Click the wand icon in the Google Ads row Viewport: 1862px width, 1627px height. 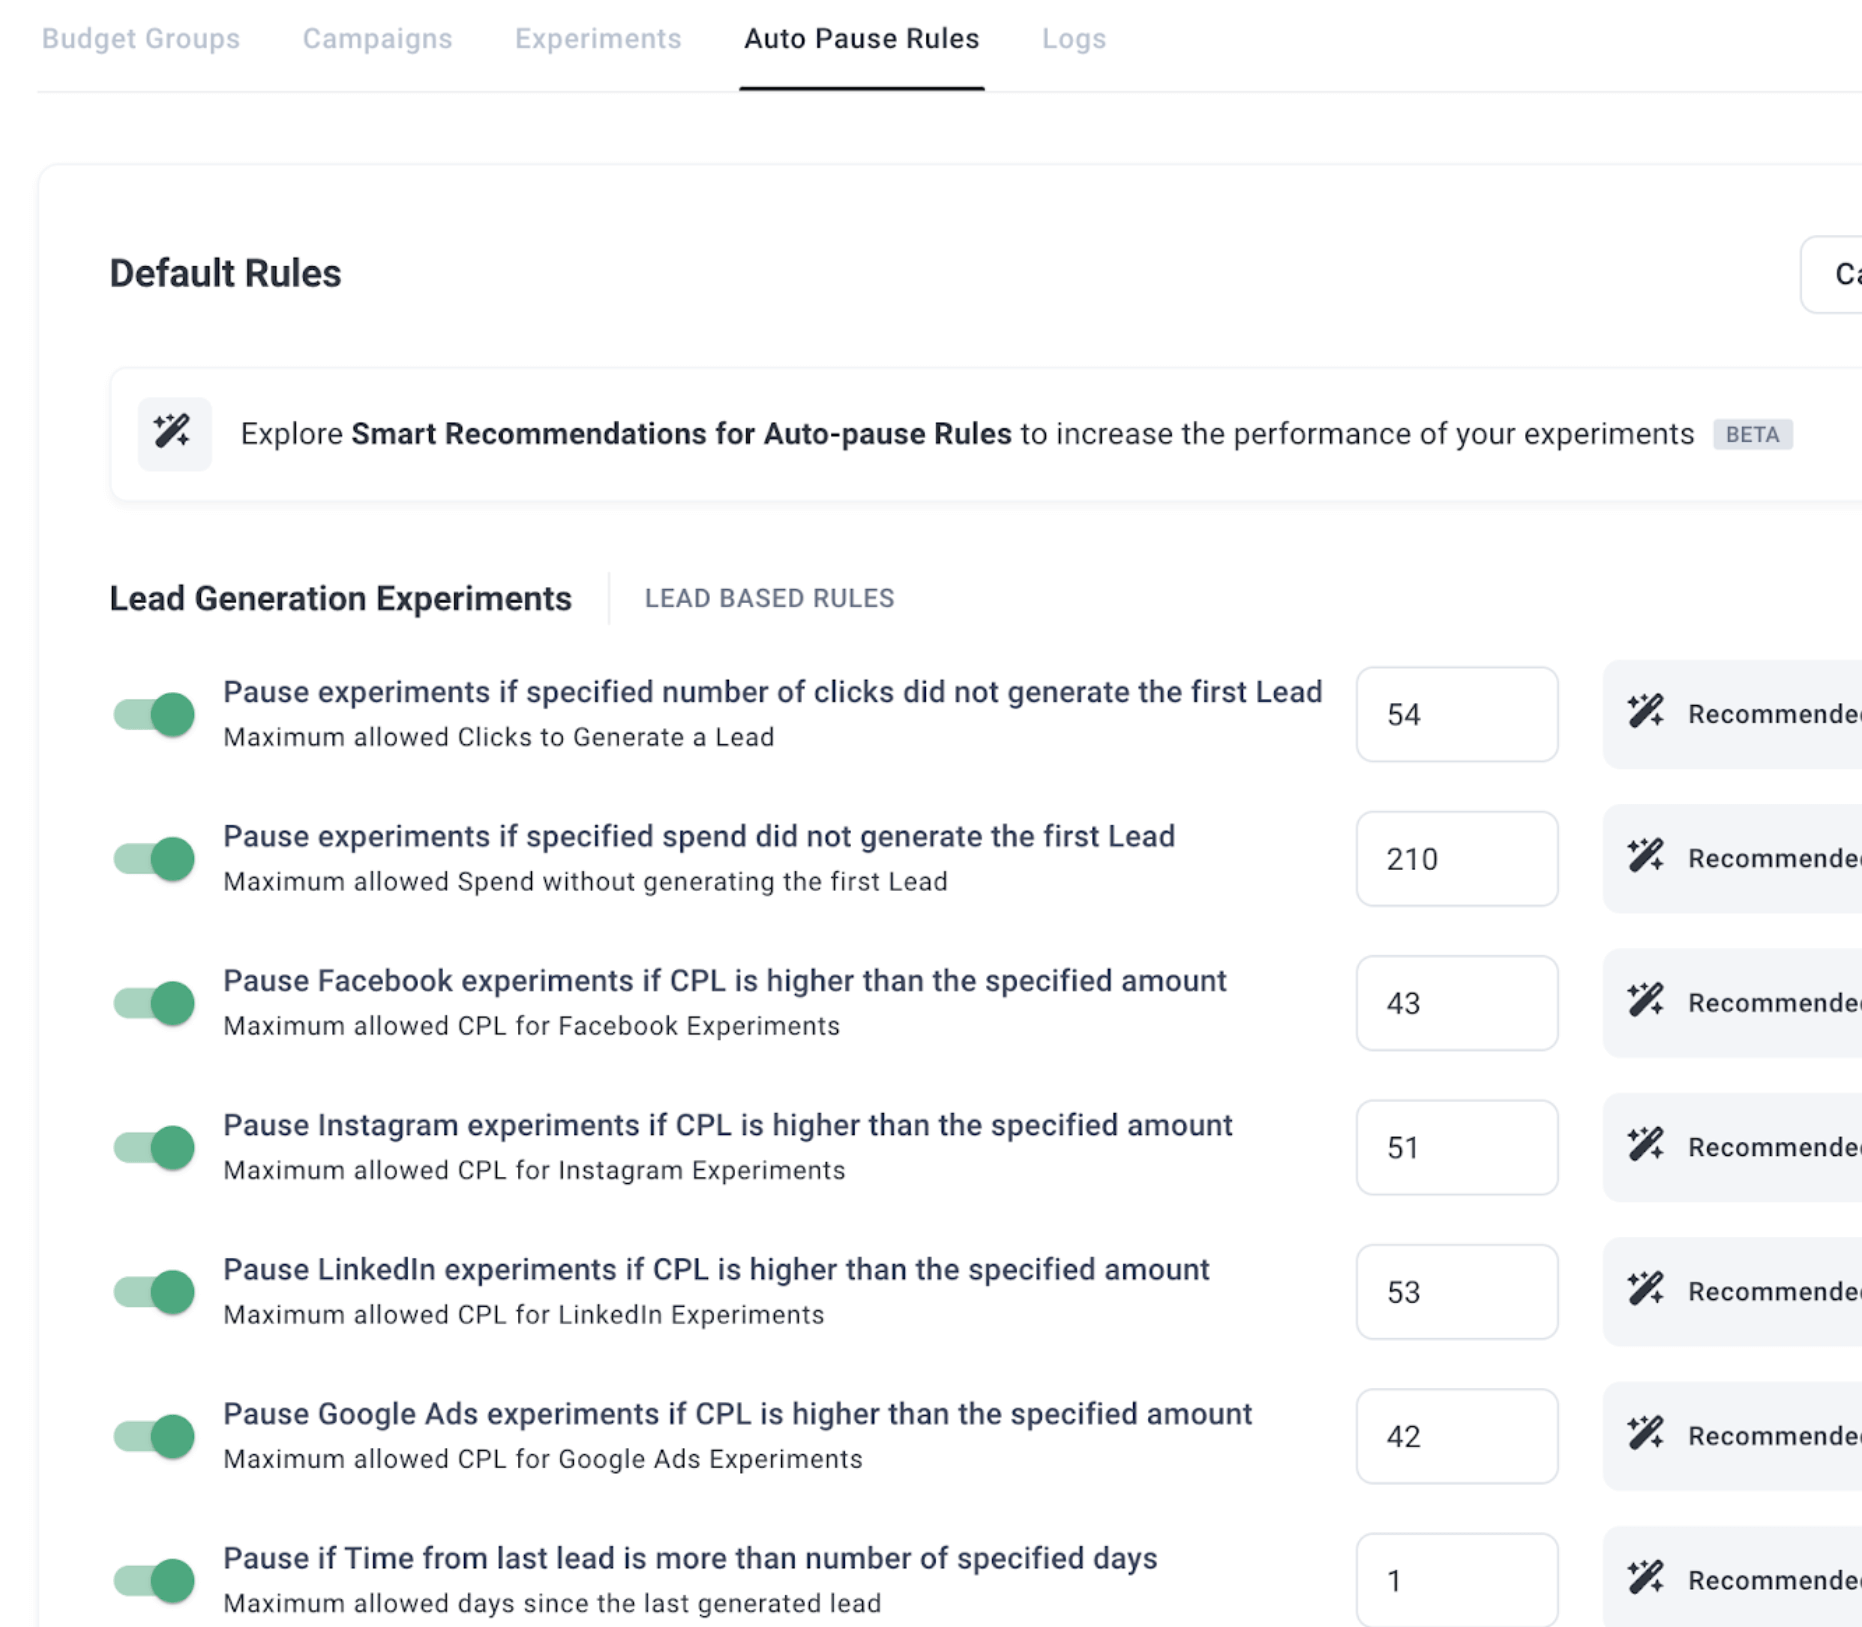[1645, 1434]
